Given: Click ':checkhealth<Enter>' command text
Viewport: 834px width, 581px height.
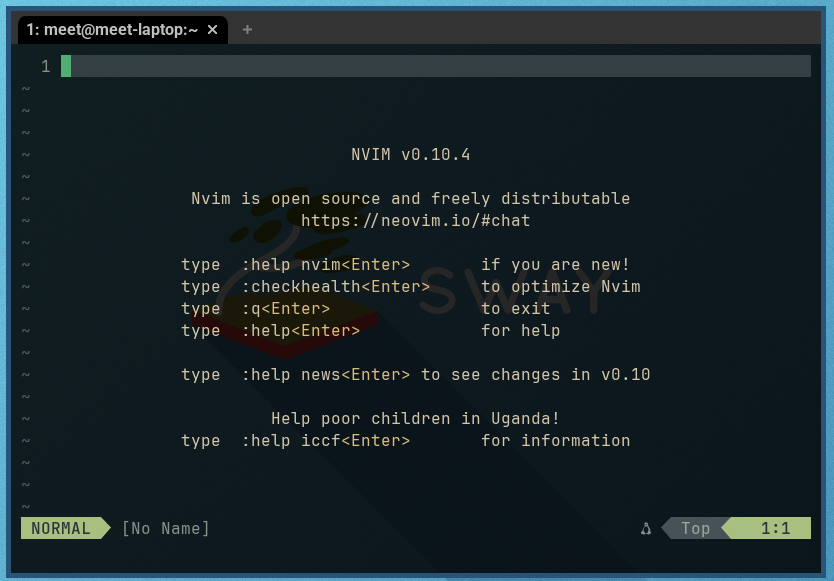Looking at the screenshot, I should point(336,287).
